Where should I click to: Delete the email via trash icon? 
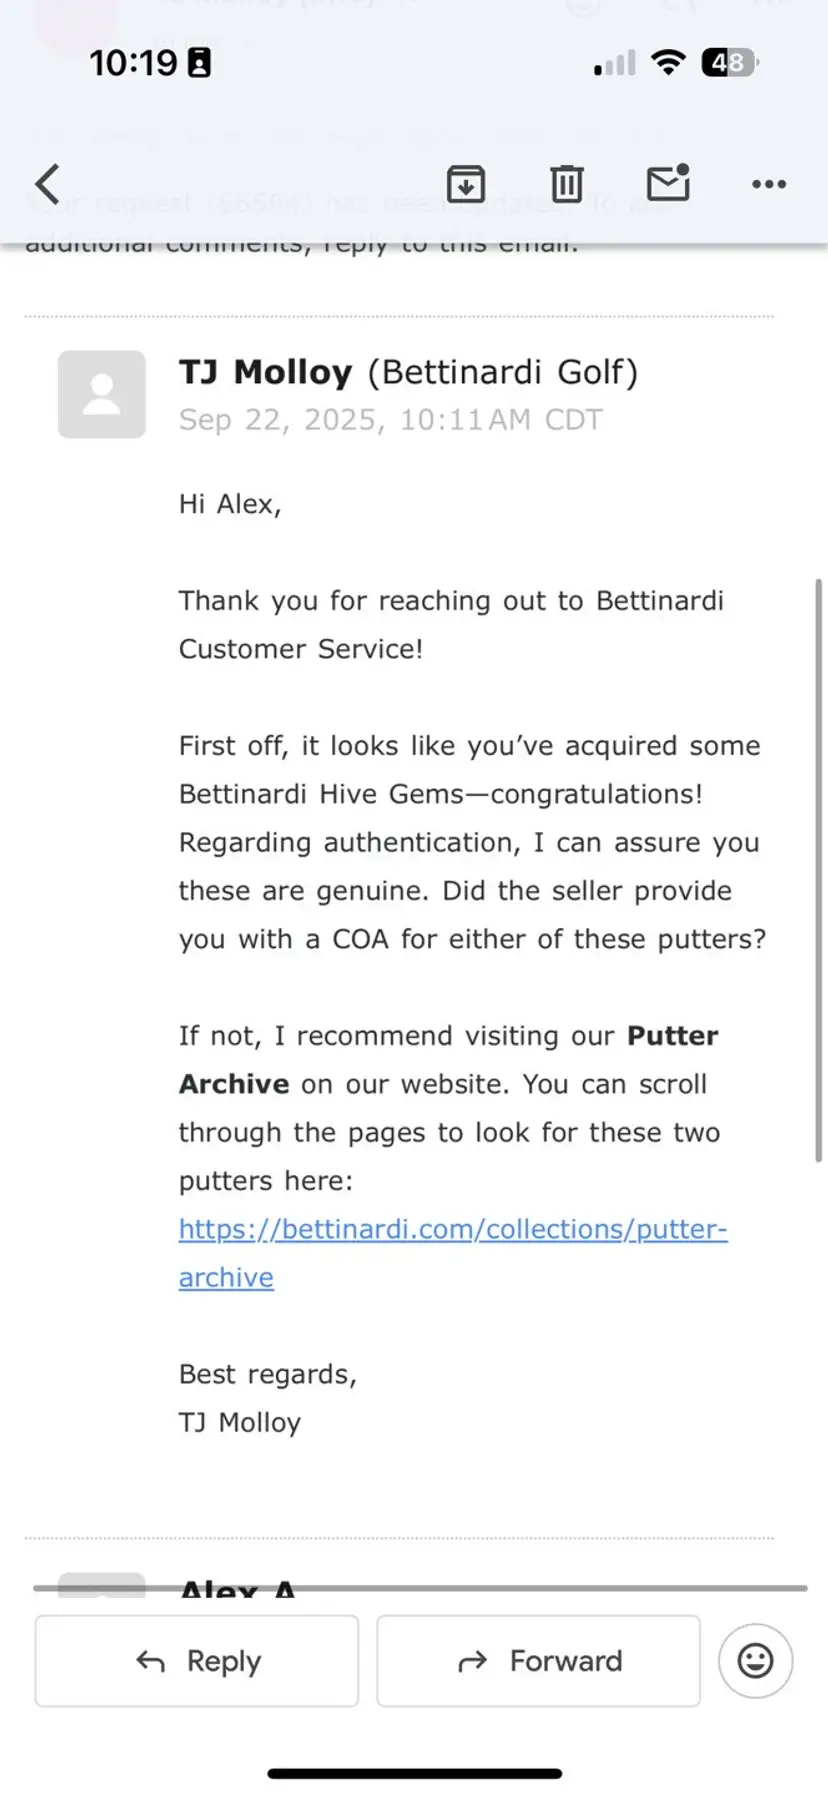coord(566,184)
